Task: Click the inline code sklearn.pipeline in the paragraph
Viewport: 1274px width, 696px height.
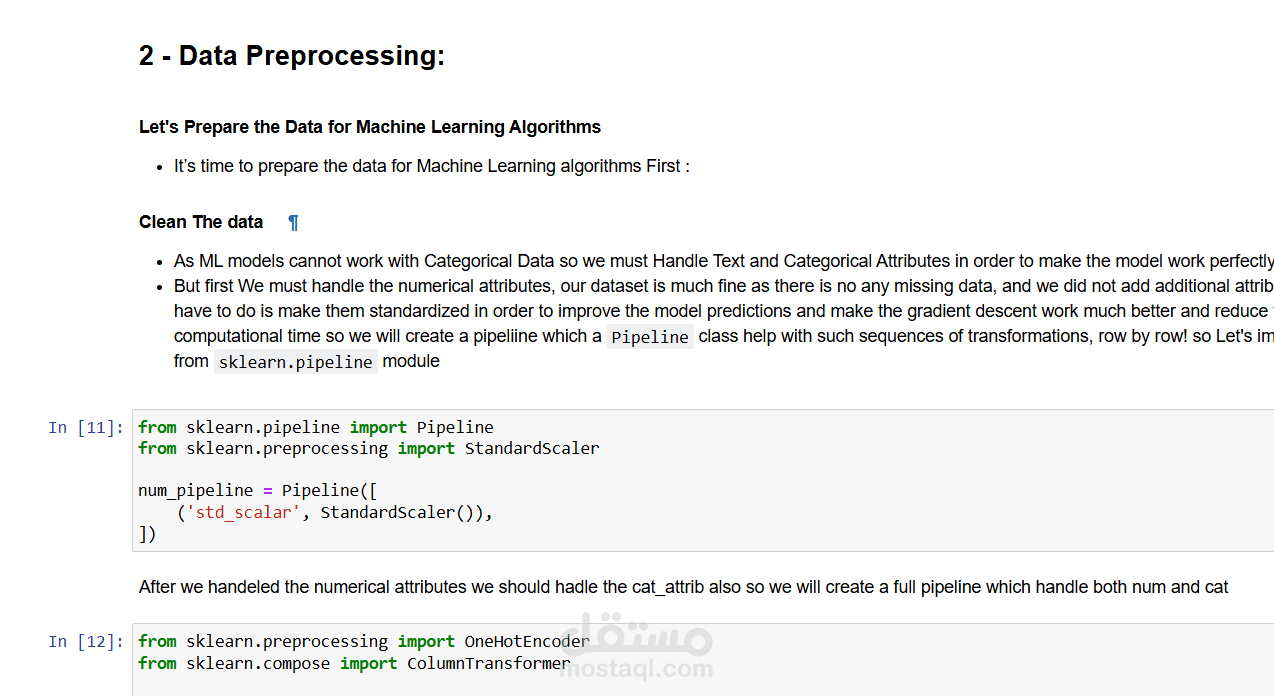Action: [295, 362]
